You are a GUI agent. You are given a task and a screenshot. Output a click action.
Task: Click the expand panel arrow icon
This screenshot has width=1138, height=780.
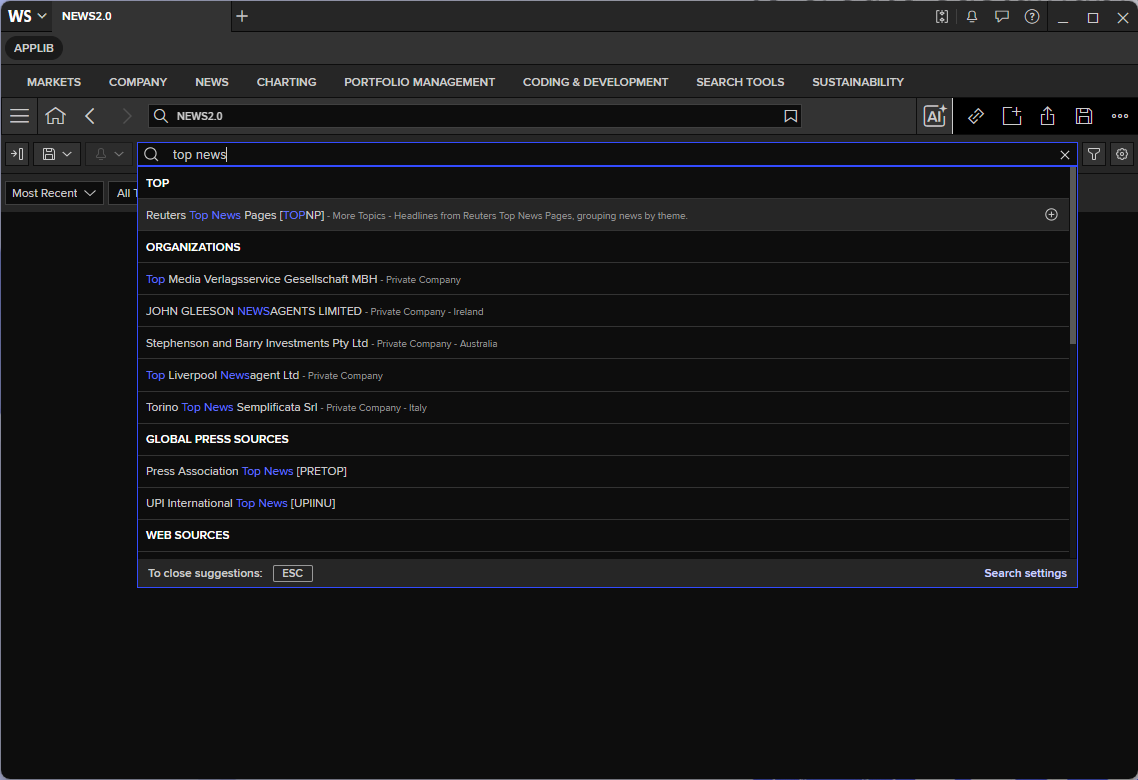click(x=17, y=154)
